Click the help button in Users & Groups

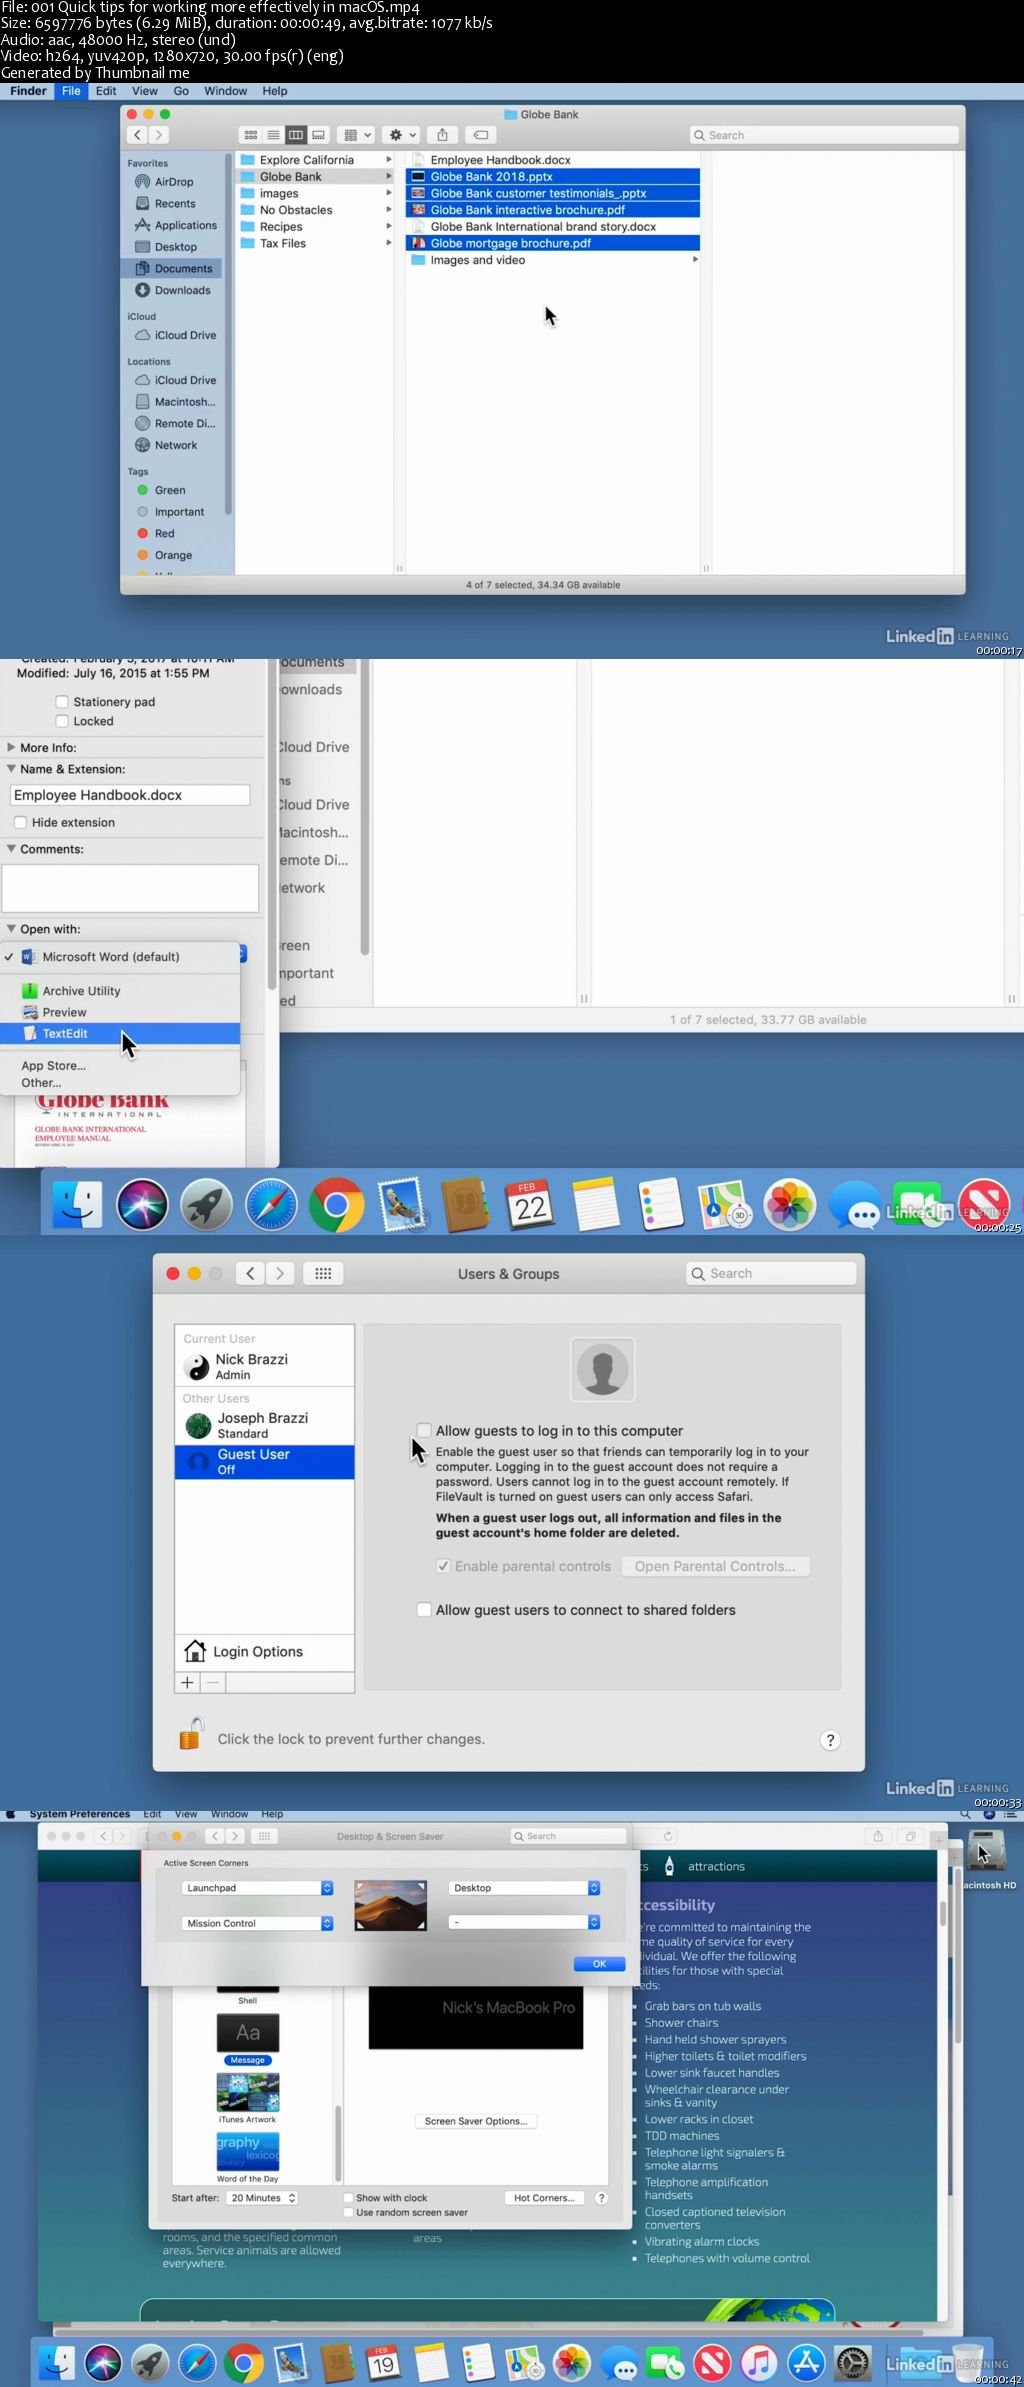click(x=830, y=1740)
